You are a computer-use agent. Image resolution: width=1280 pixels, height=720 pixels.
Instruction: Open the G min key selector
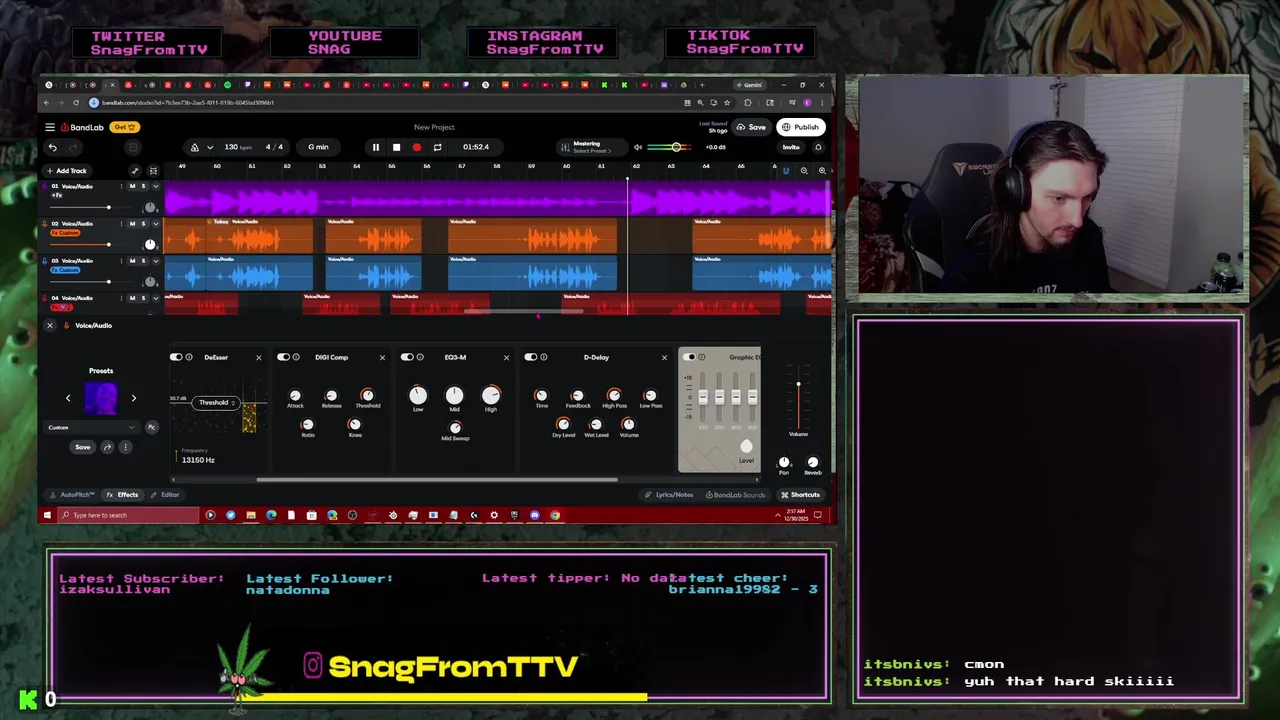click(318, 147)
